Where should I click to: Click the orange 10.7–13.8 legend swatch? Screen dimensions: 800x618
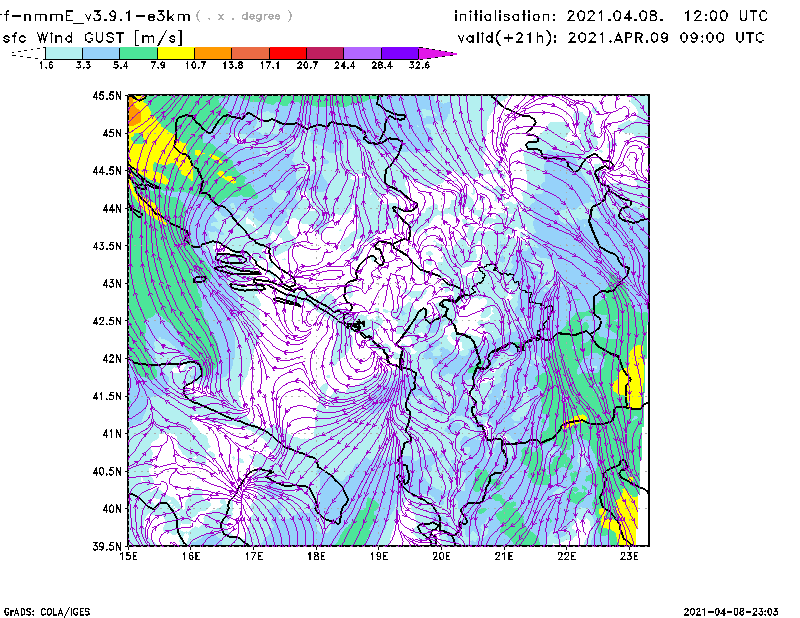coord(213,53)
